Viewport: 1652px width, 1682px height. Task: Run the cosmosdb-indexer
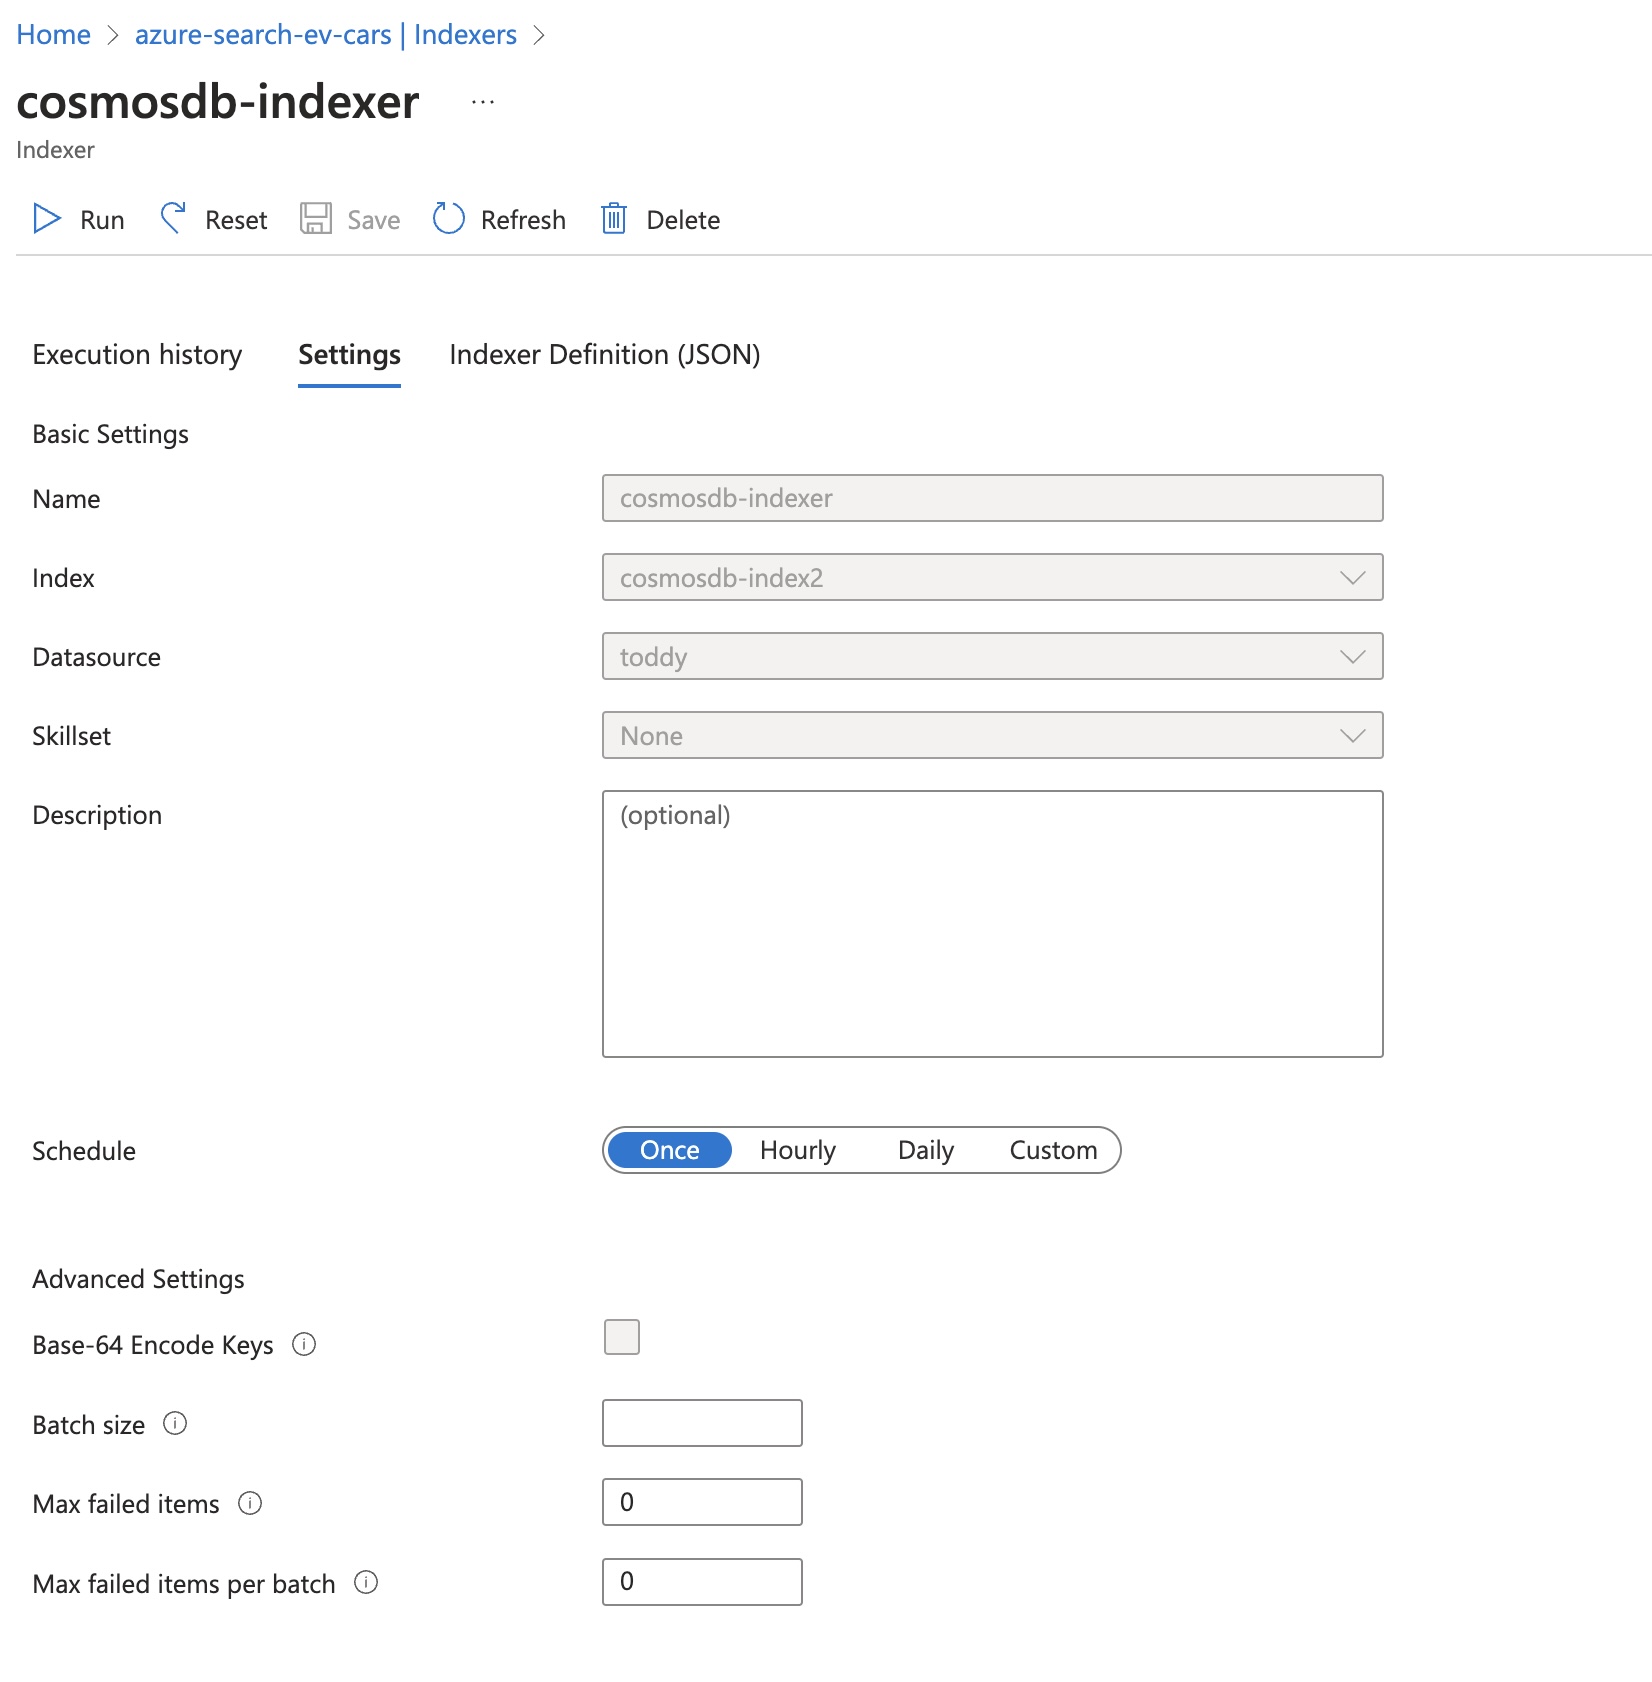click(78, 219)
